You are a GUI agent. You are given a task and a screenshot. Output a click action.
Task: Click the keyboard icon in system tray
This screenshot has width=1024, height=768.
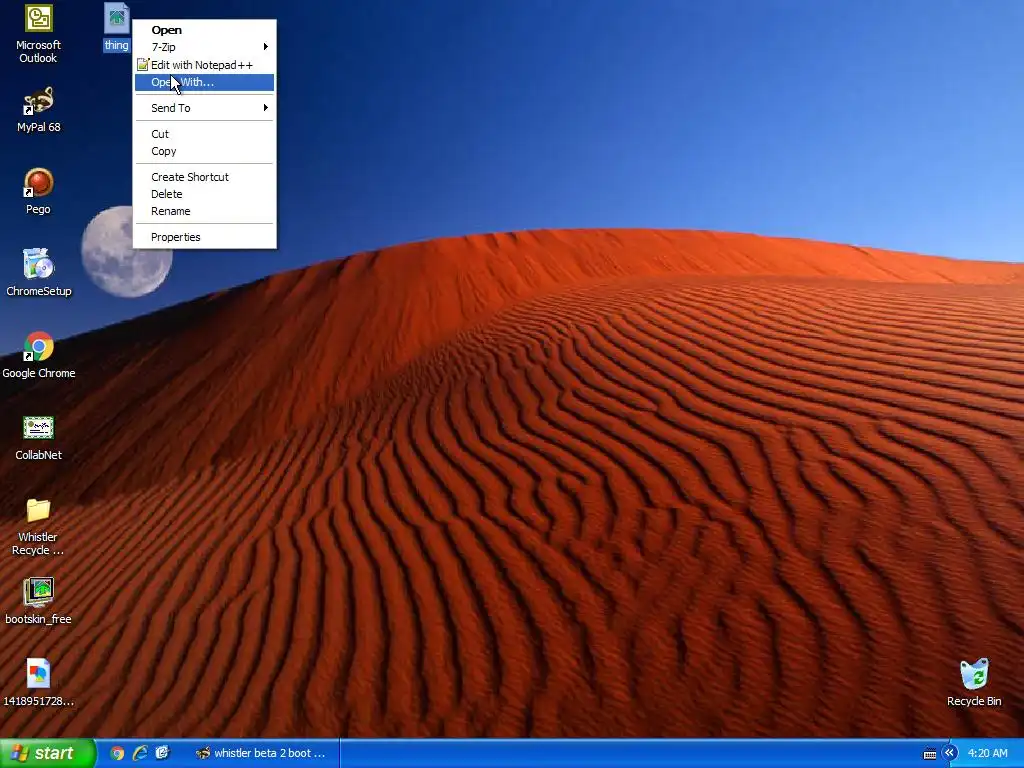[929, 754]
